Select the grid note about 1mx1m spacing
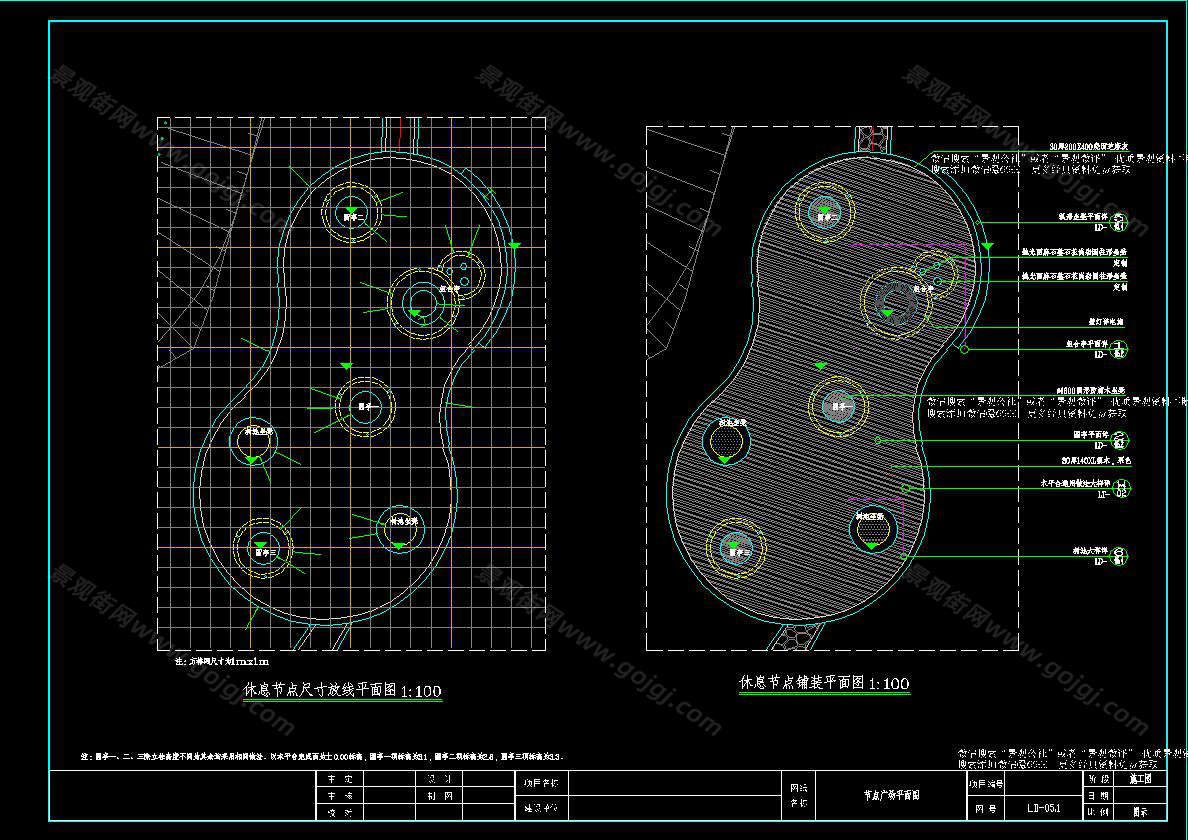The image size is (1188, 840). click(x=222, y=662)
